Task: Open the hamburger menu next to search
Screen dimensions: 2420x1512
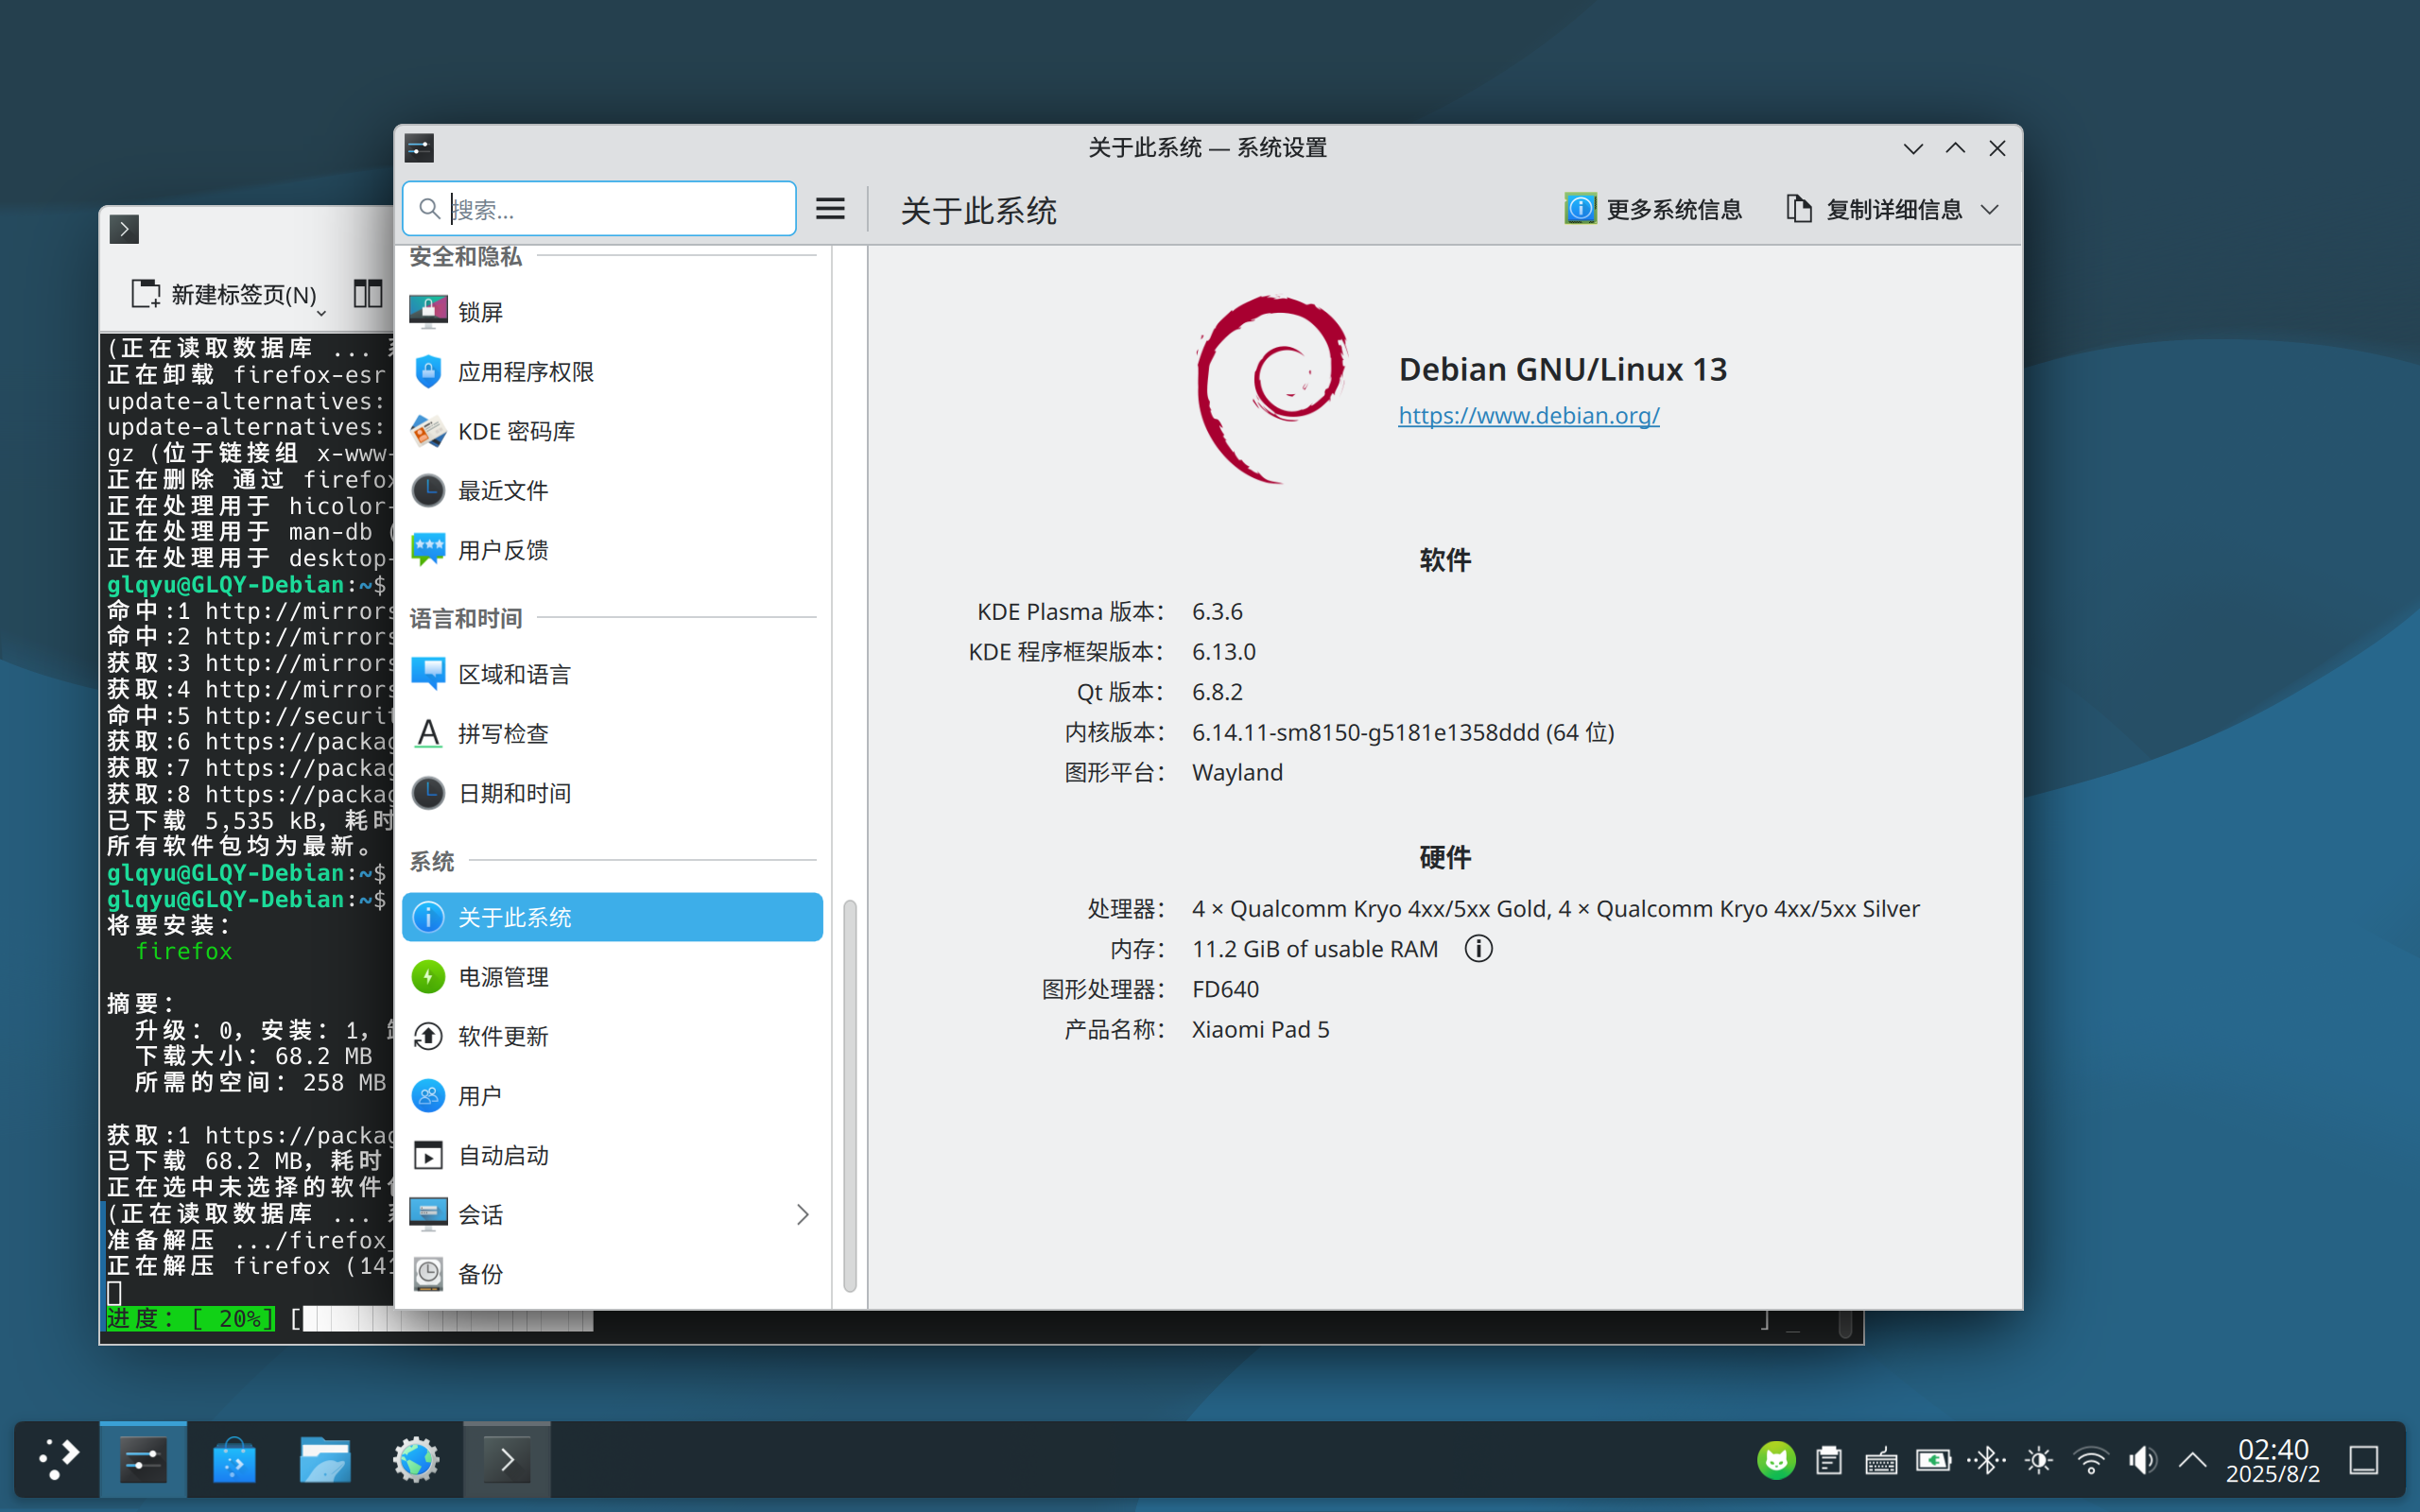Action: [x=830, y=208]
